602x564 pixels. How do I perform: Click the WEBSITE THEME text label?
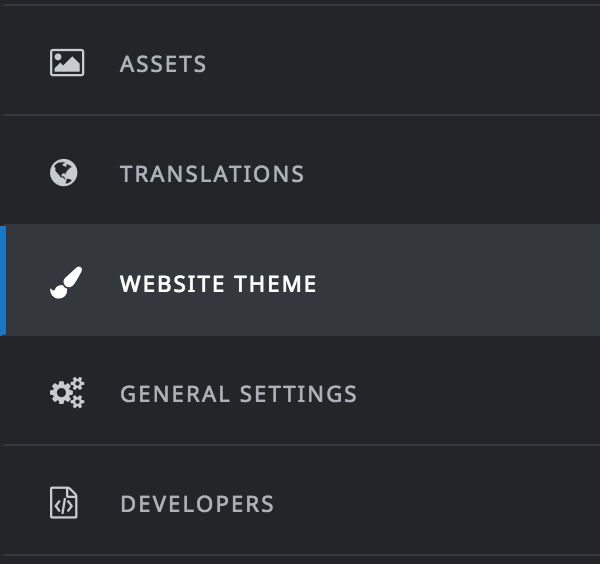click(218, 284)
